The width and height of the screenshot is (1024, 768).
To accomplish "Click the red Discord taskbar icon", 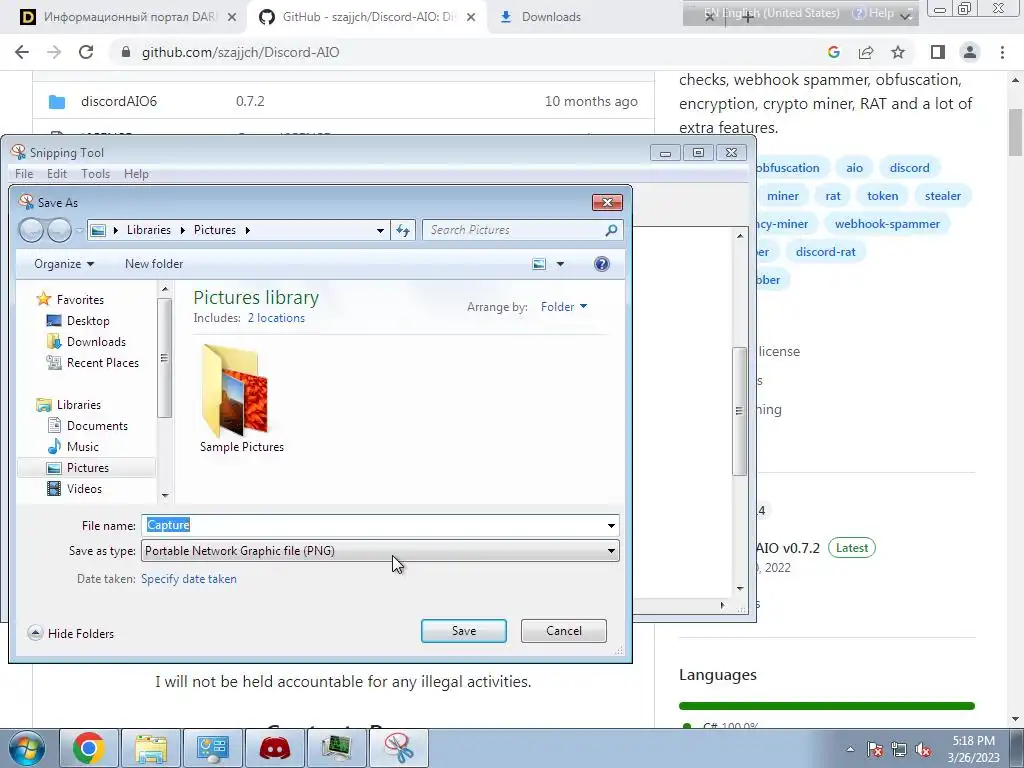I will [275, 748].
